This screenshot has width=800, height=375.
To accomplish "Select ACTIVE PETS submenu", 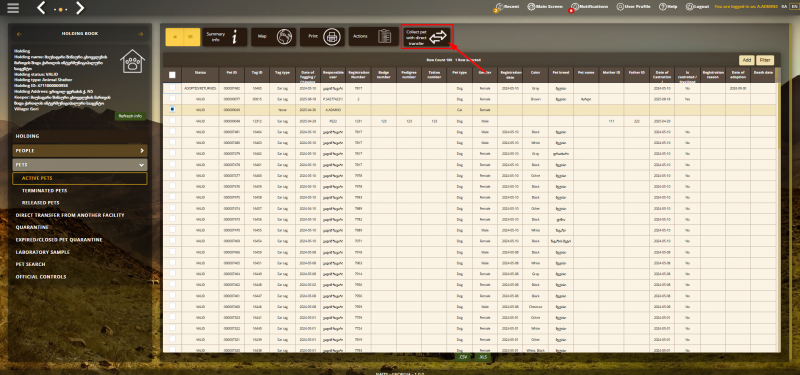I will [x=80, y=178].
